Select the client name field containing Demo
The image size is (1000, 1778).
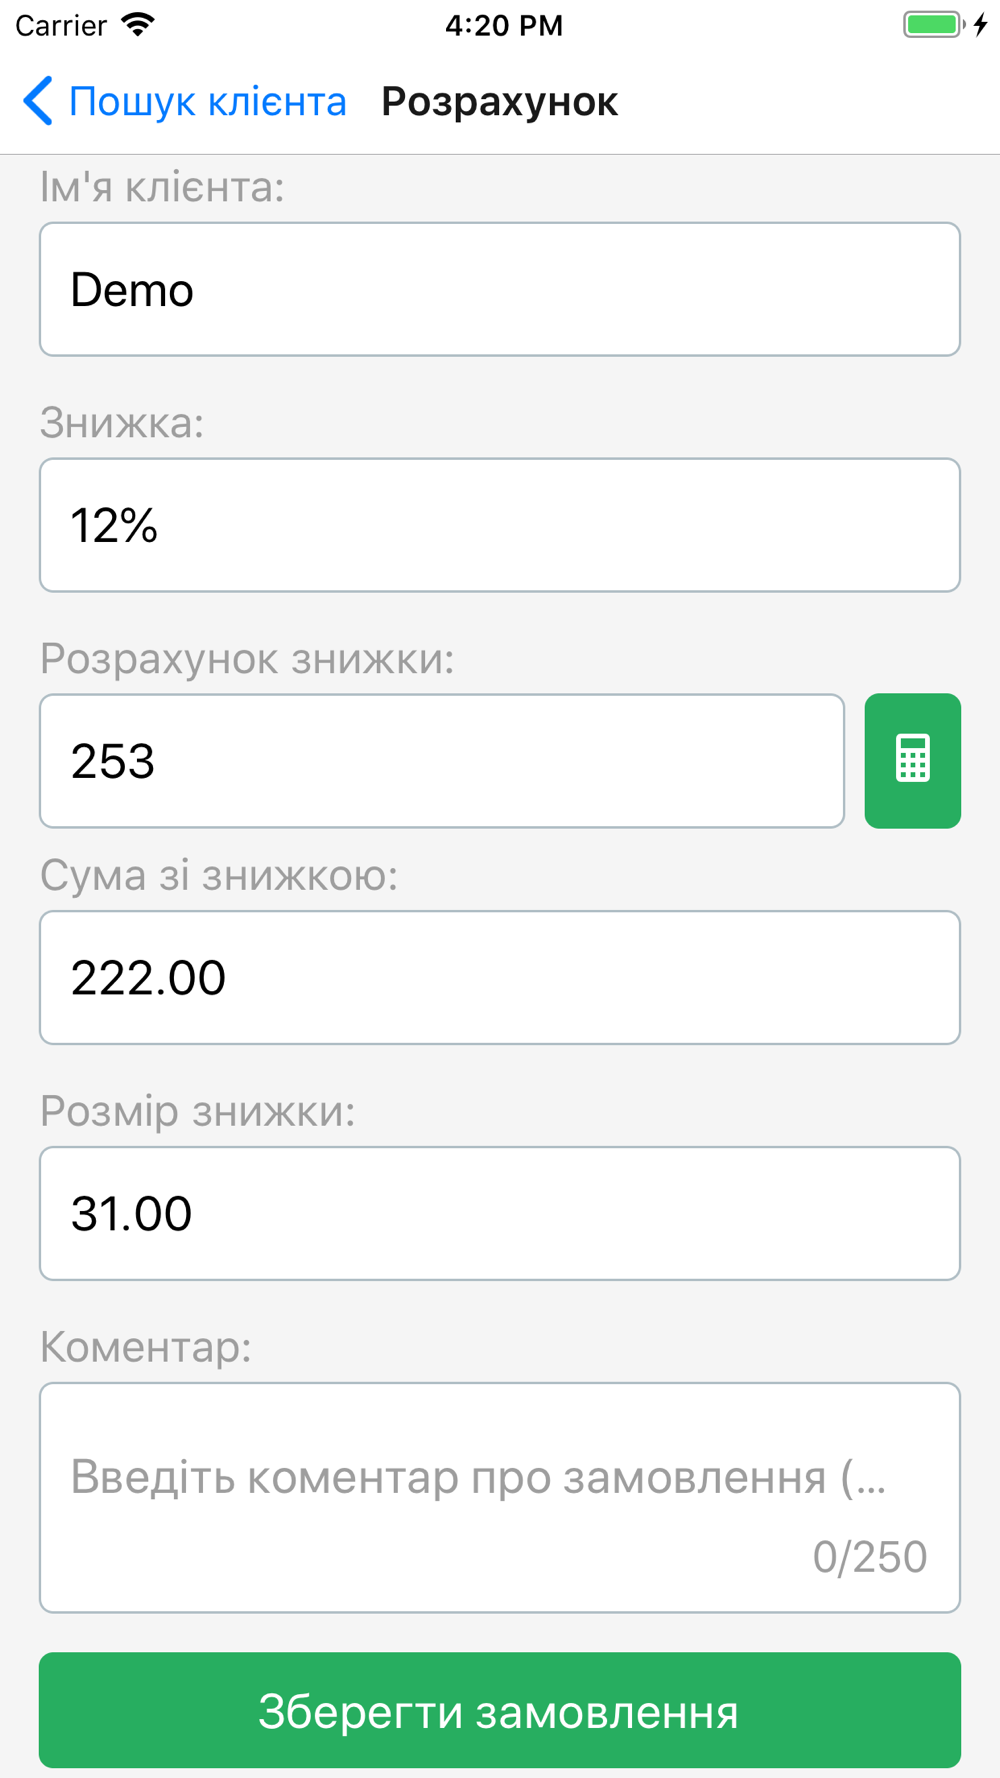click(x=500, y=289)
